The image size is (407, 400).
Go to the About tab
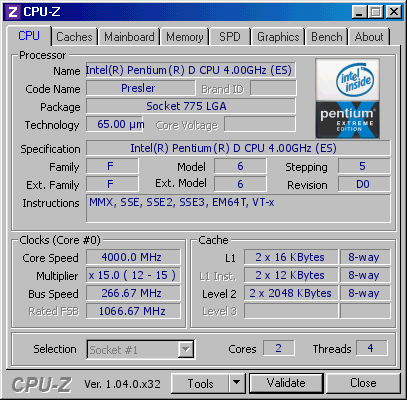coord(369,37)
